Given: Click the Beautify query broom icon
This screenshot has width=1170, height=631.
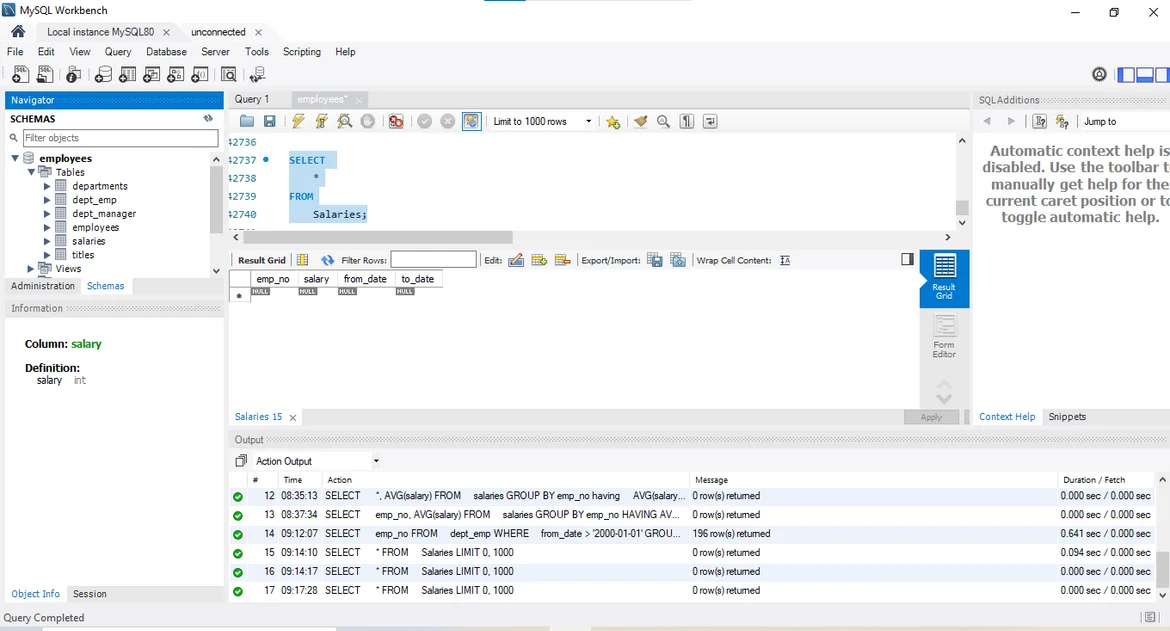Looking at the screenshot, I should tap(640, 121).
